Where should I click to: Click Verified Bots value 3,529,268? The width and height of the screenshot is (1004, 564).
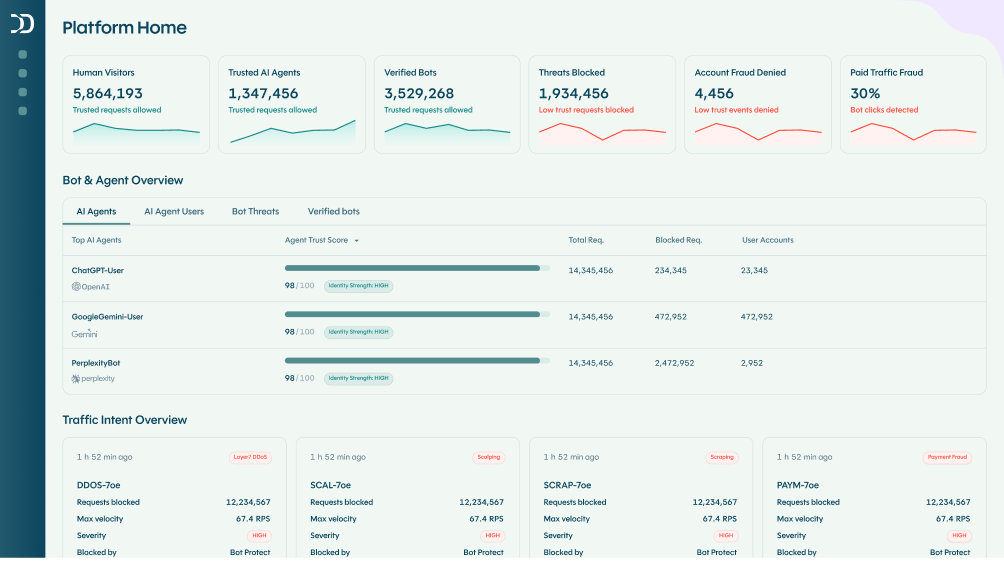pos(419,93)
